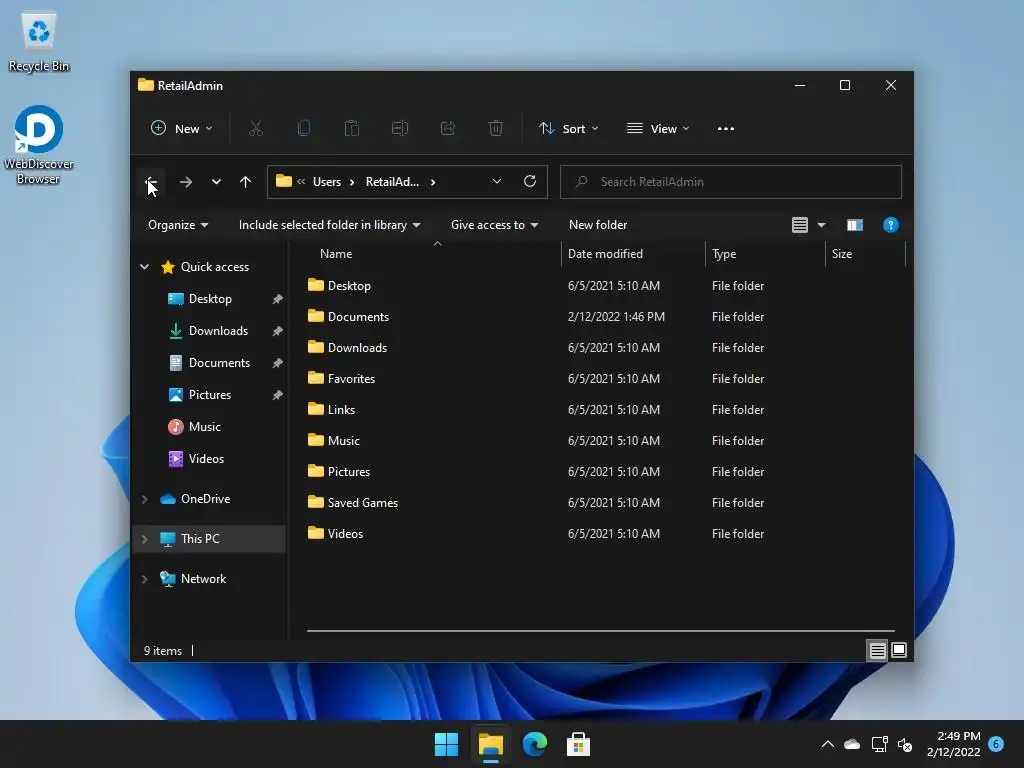Open Include selected folder in library menu

click(x=330, y=225)
